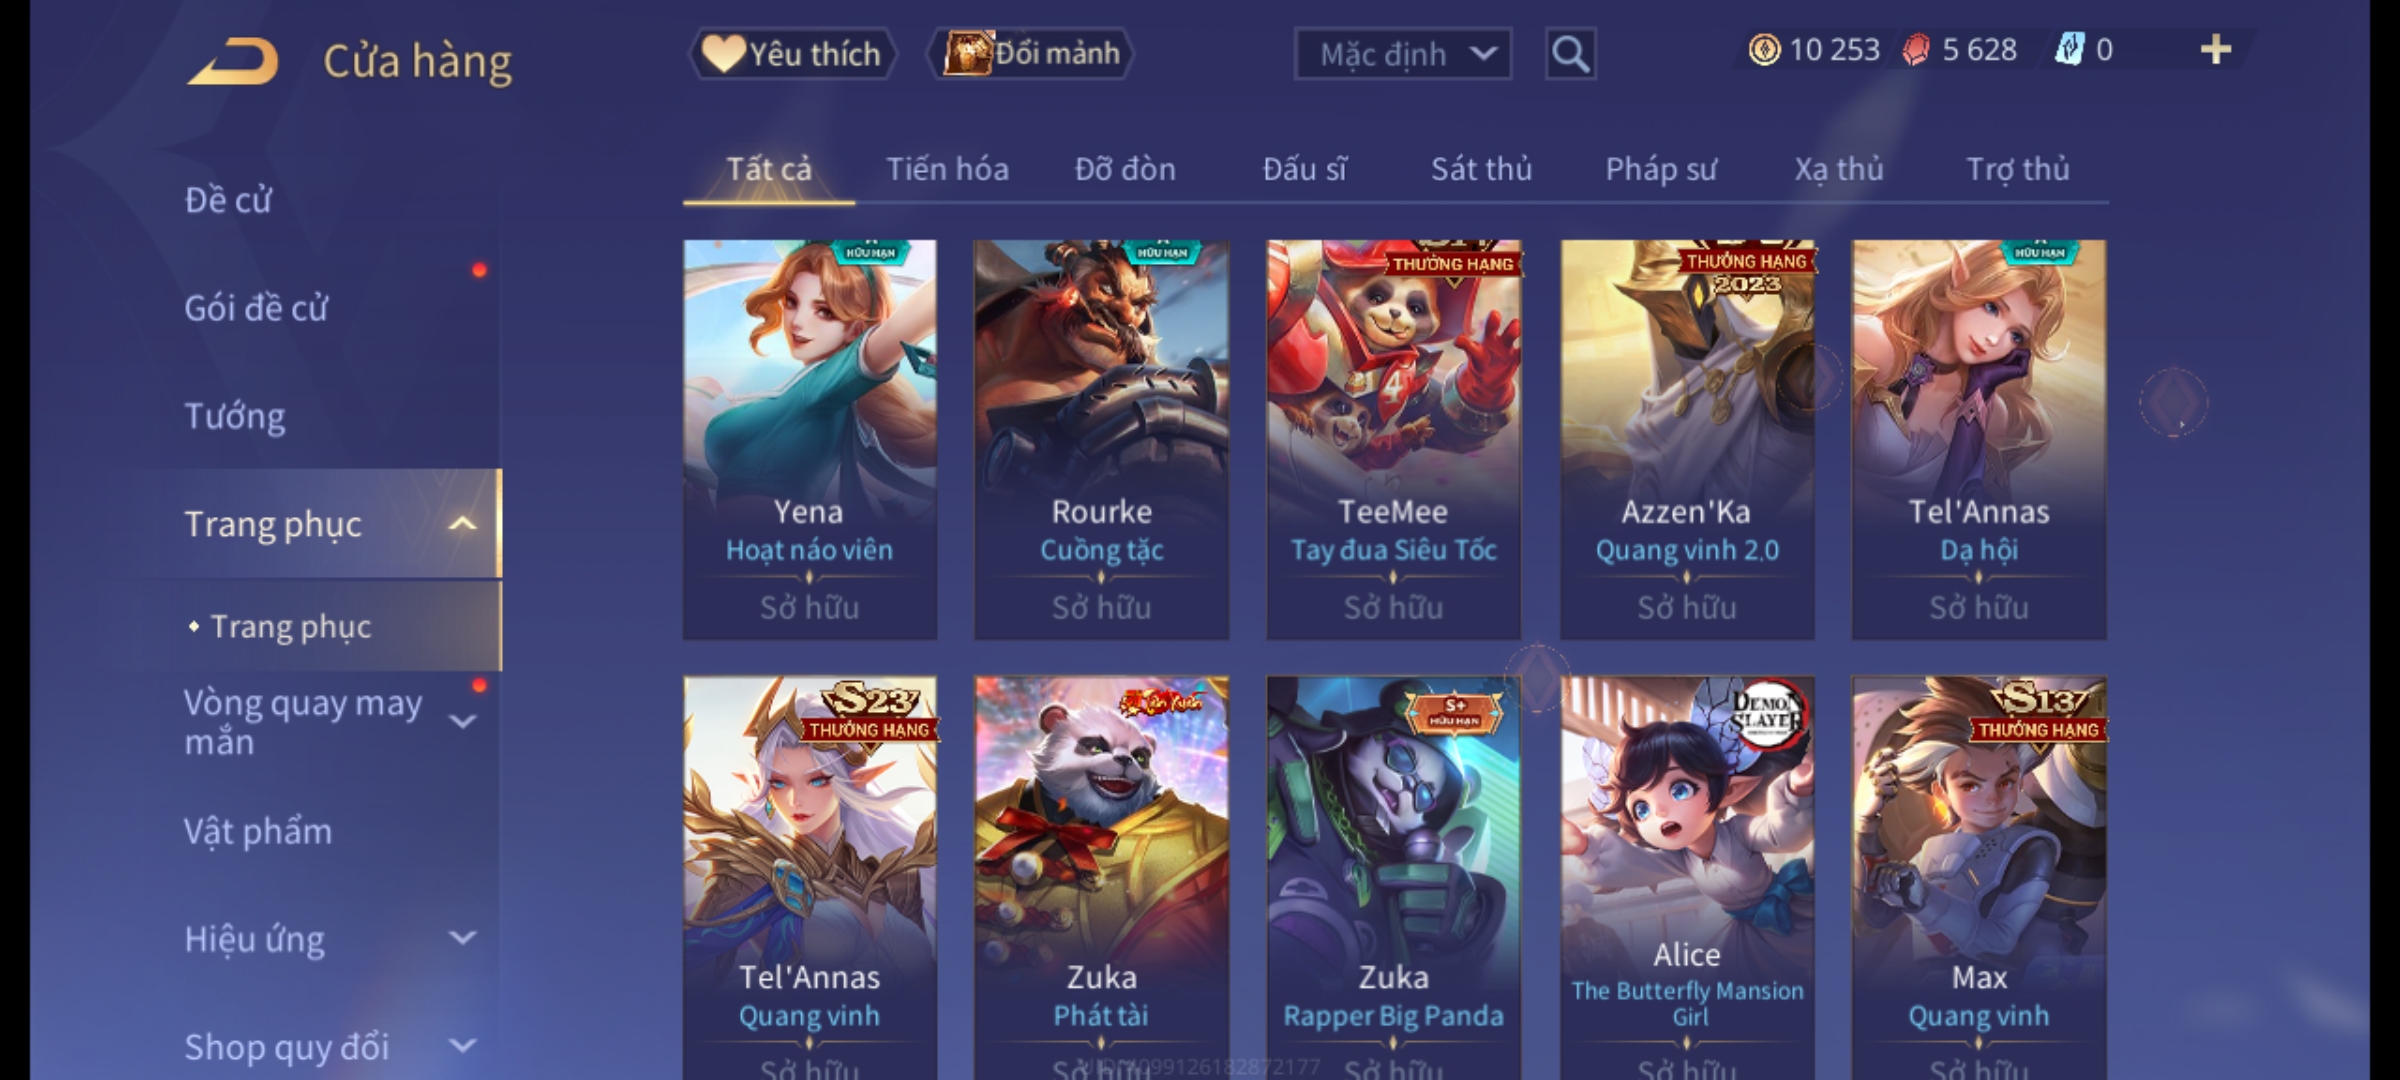This screenshot has width=2400, height=1080.
Task: Select the Yena Hoạt náo viên skin card
Action: click(810, 440)
